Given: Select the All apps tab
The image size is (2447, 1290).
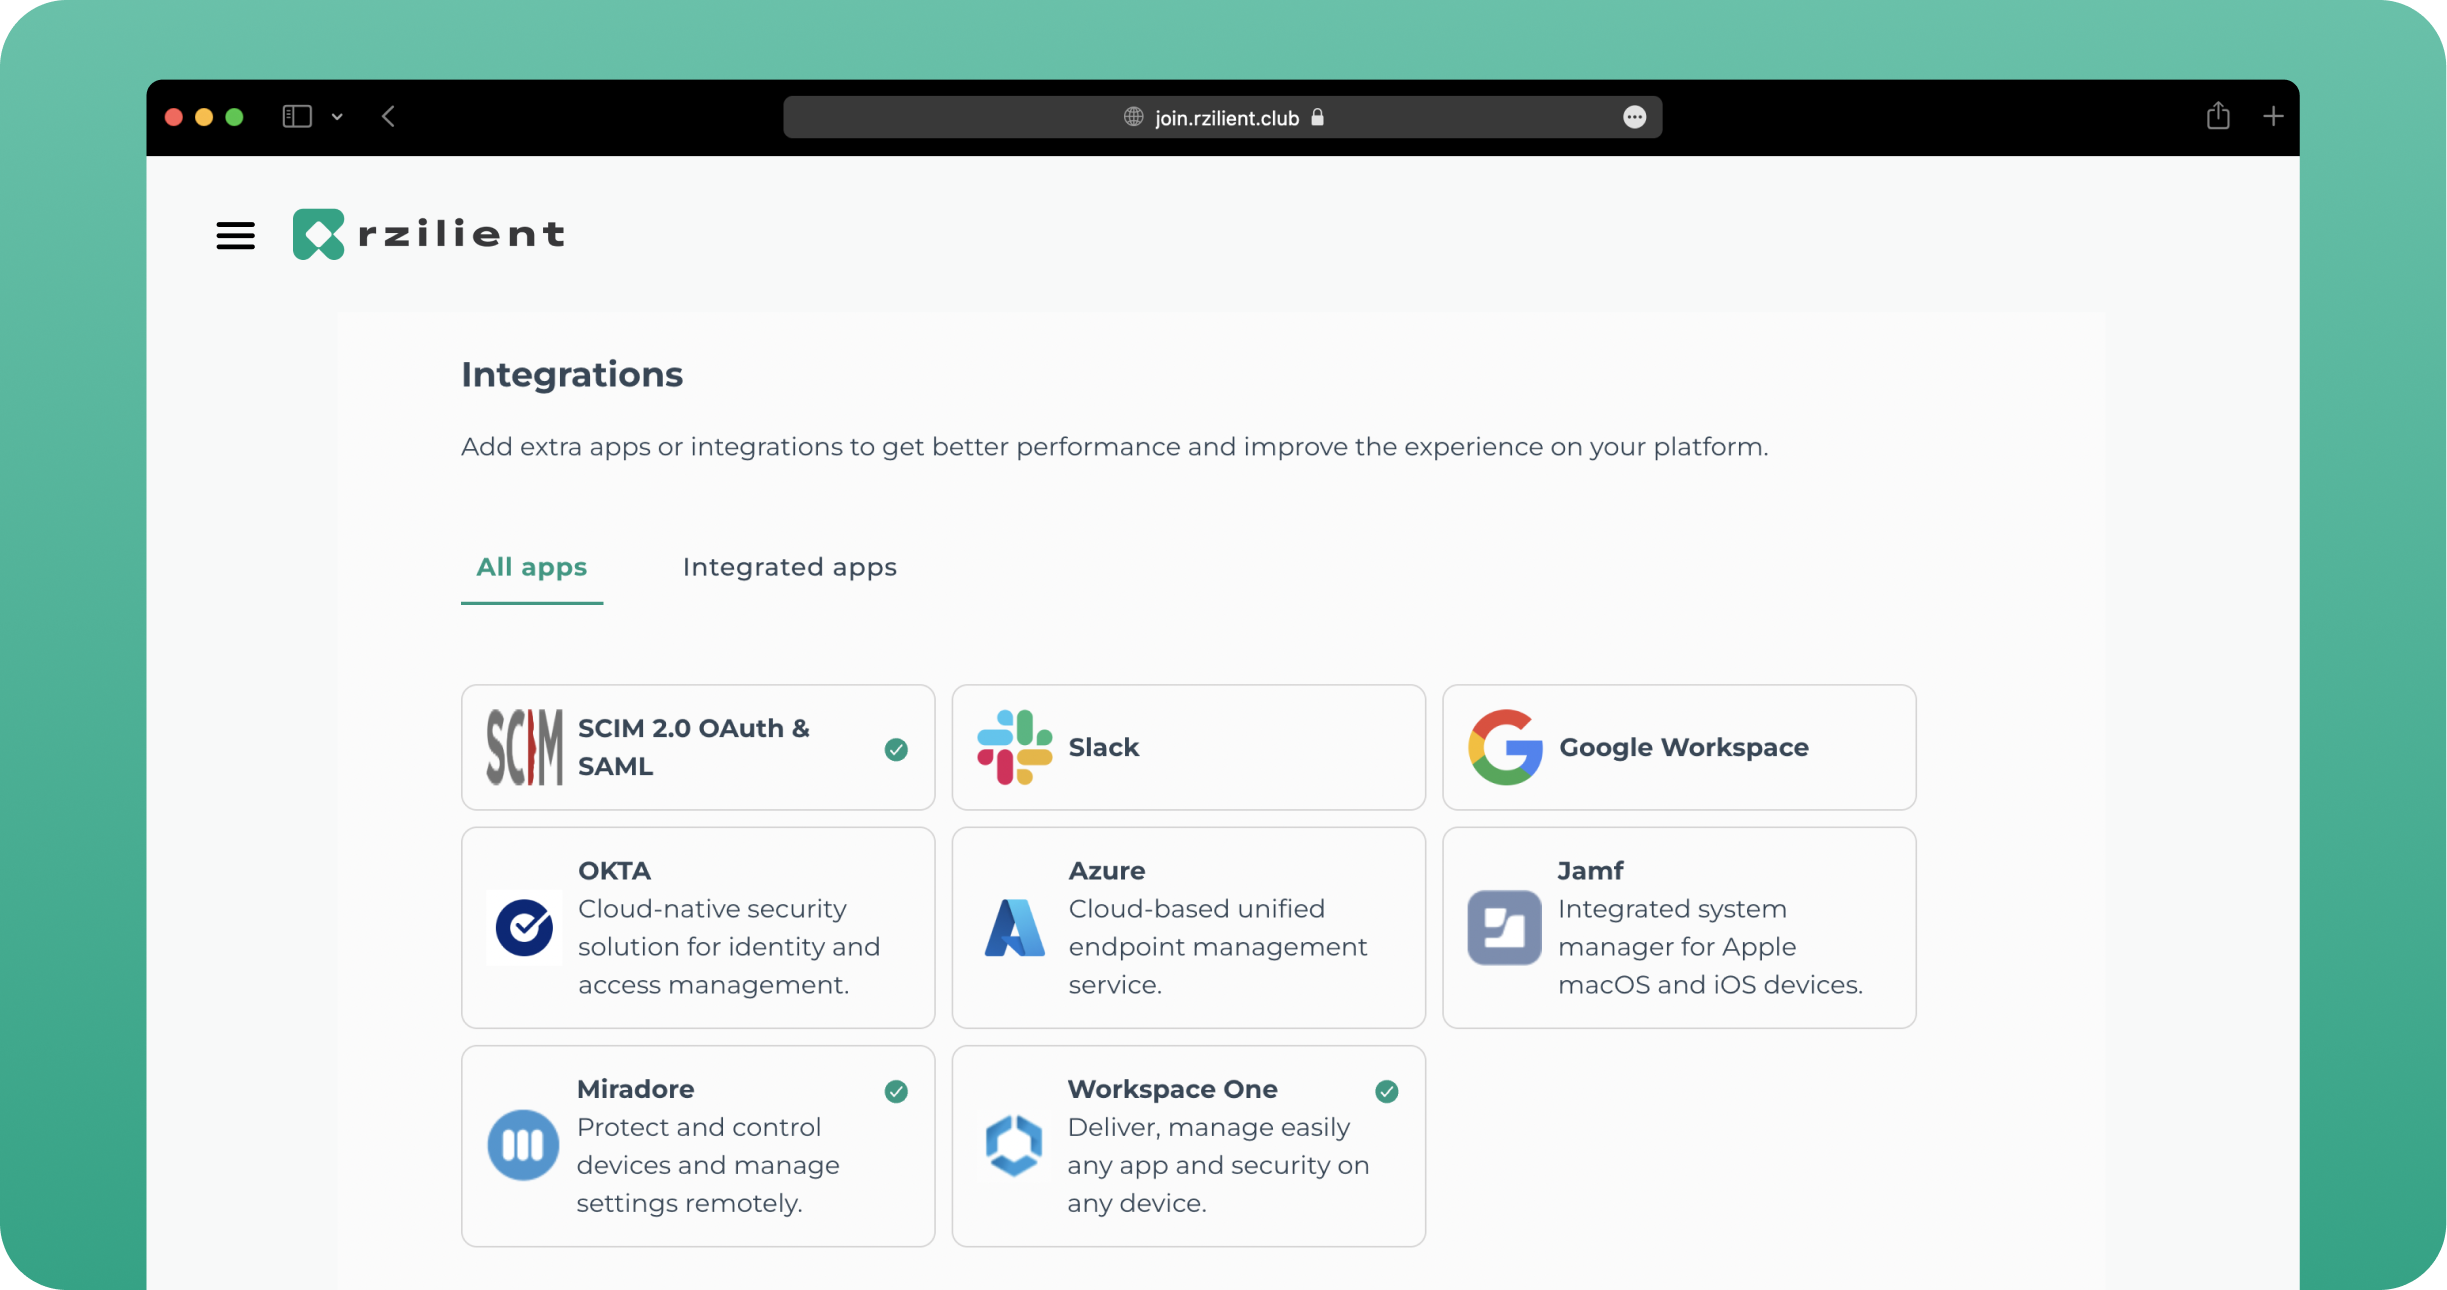Looking at the screenshot, I should tap(531, 567).
